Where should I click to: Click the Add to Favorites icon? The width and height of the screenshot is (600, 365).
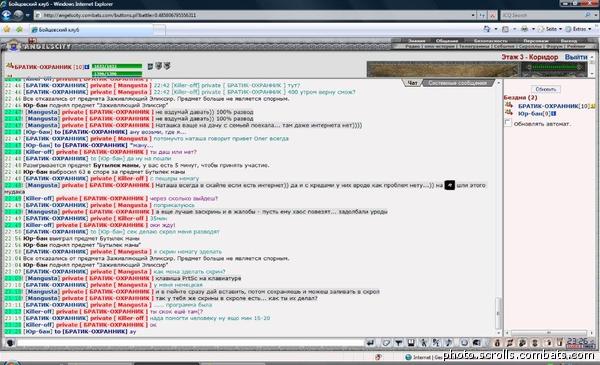click(x=19, y=29)
